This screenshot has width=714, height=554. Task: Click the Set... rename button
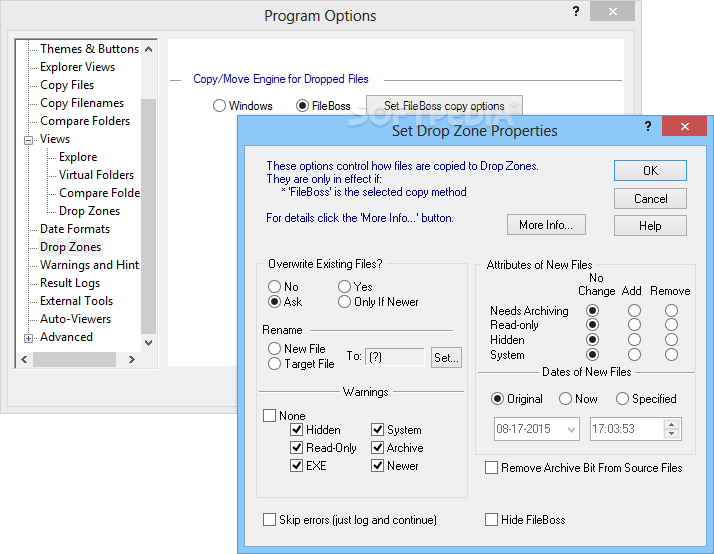[446, 357]
